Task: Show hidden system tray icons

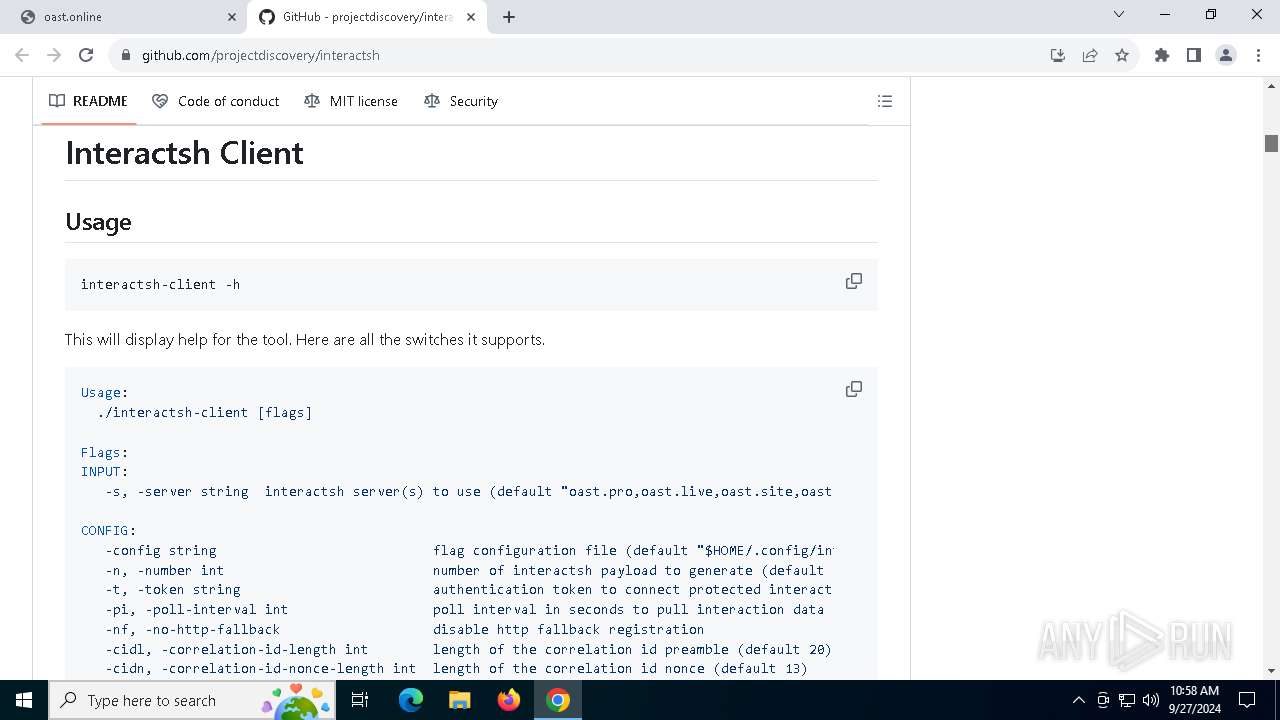Action: 1078,700
